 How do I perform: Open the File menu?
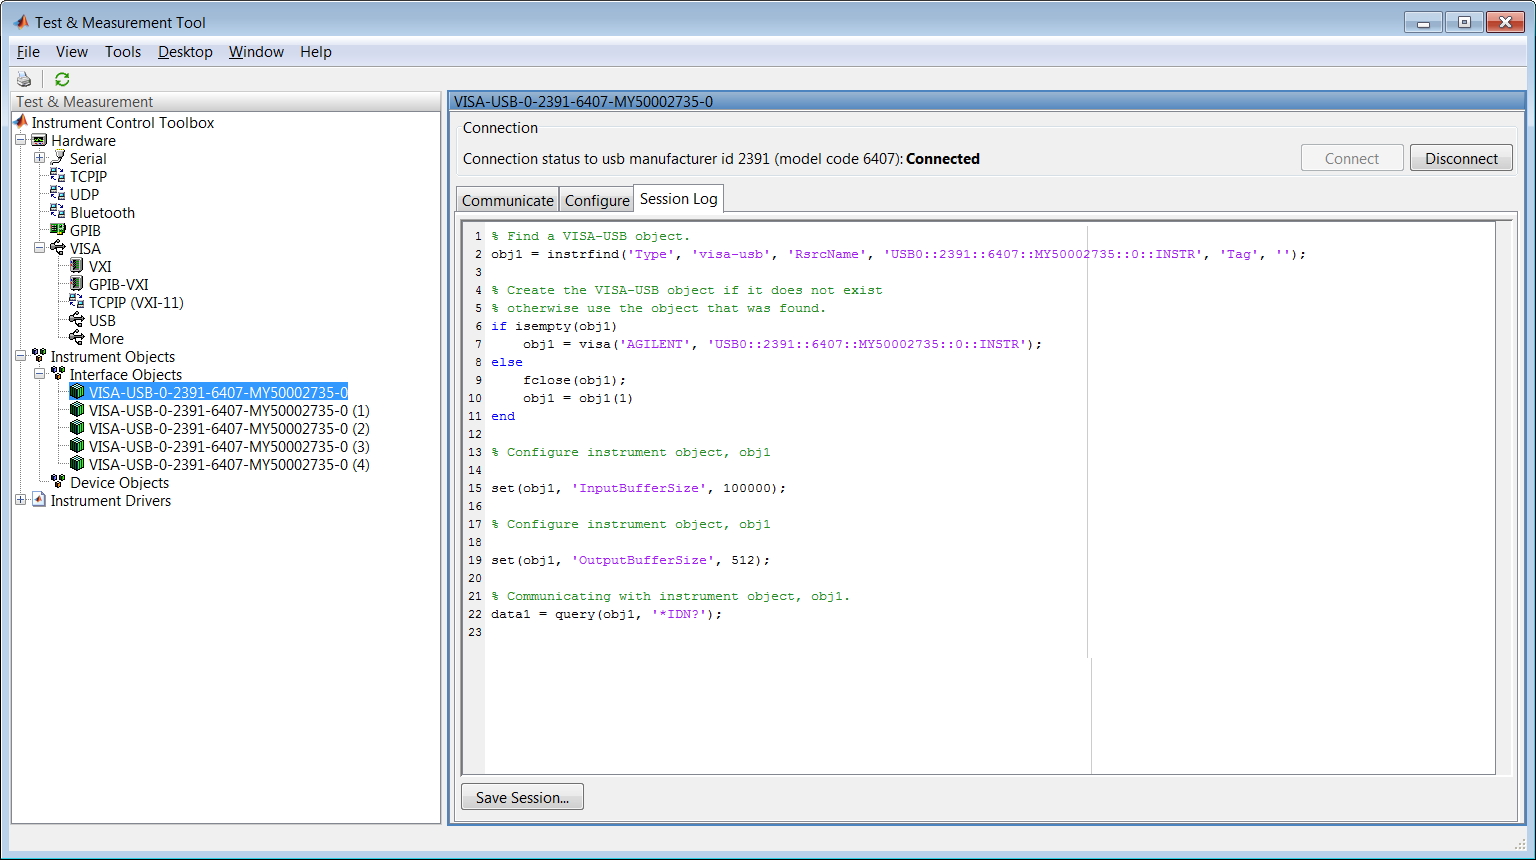(x=28, y=52)
